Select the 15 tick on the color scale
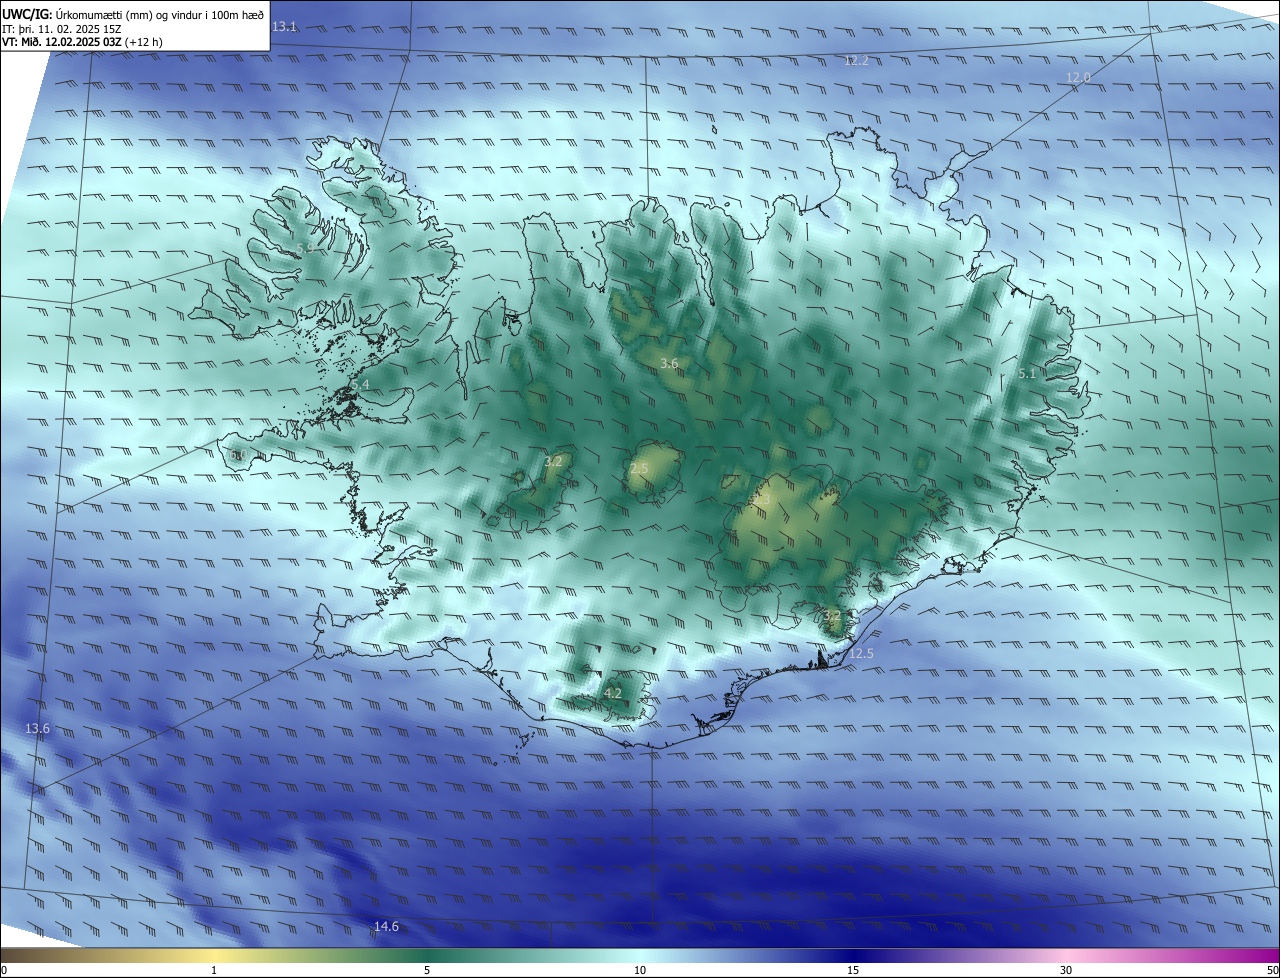 [x=853, y=970]
